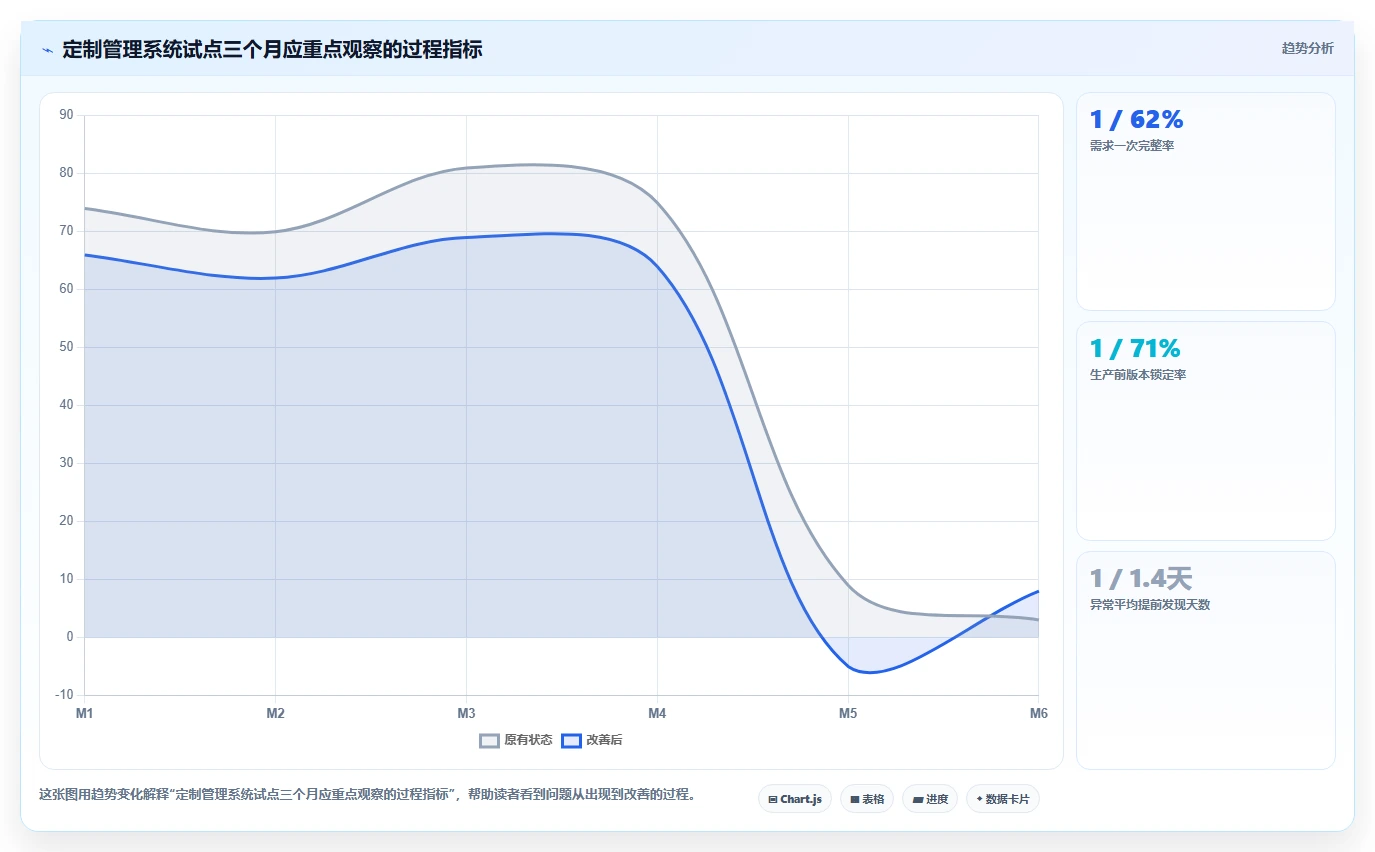The height and width of the screenshot is (852, 1375).
Task: Click the 趋势分析 label in the header
Action: [1307, 48]
